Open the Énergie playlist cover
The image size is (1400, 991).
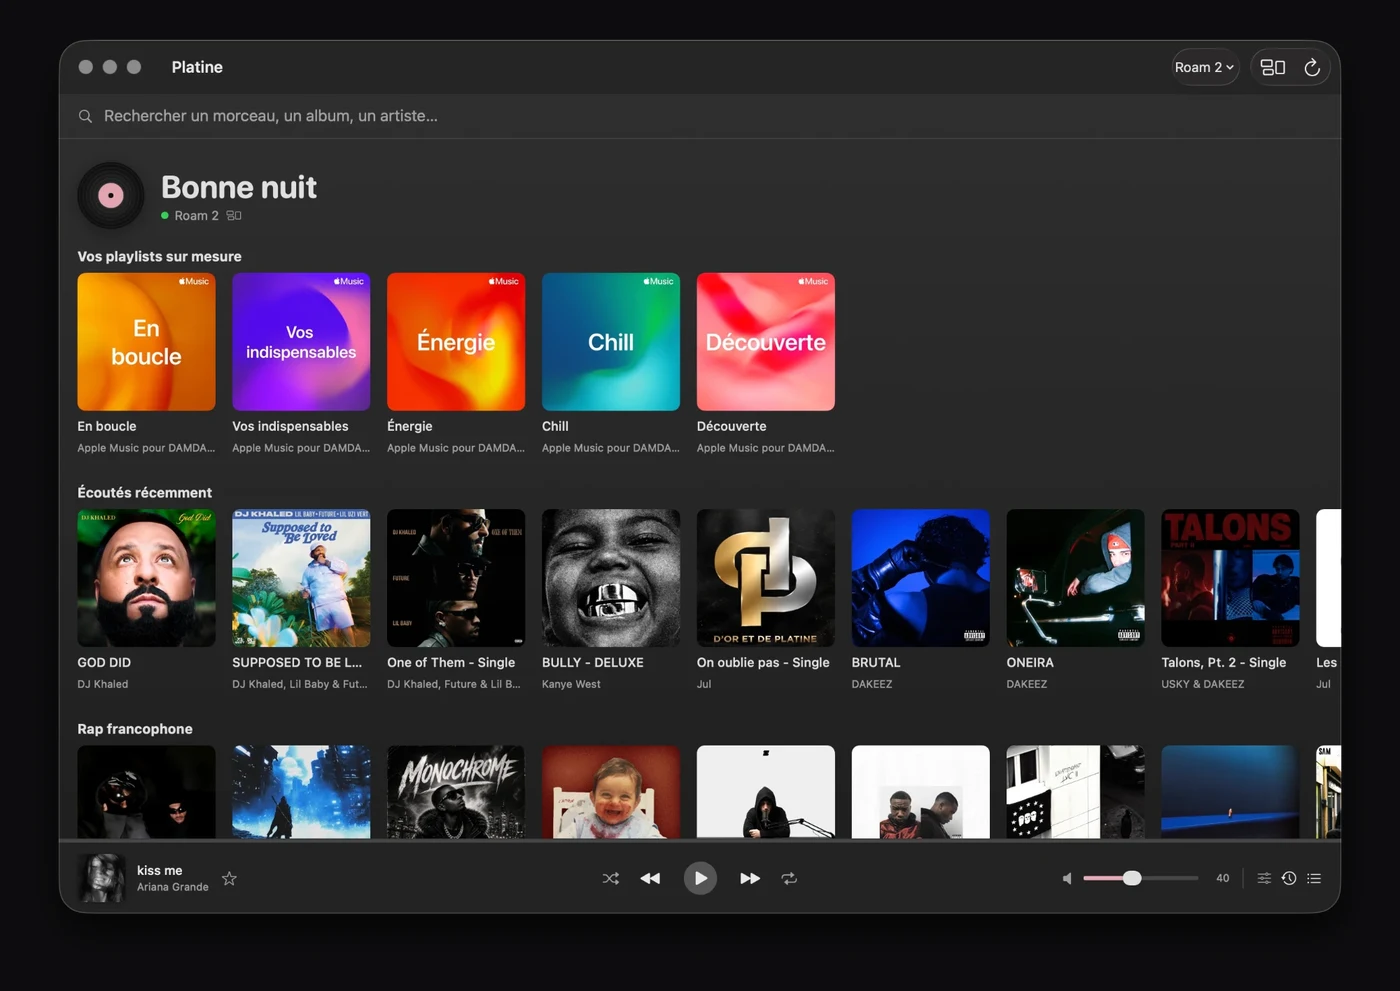456,342
